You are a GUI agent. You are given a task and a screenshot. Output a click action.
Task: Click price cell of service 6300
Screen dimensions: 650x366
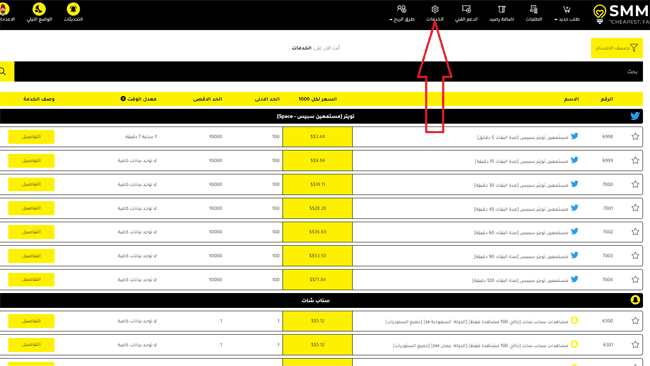pos(318,321)
